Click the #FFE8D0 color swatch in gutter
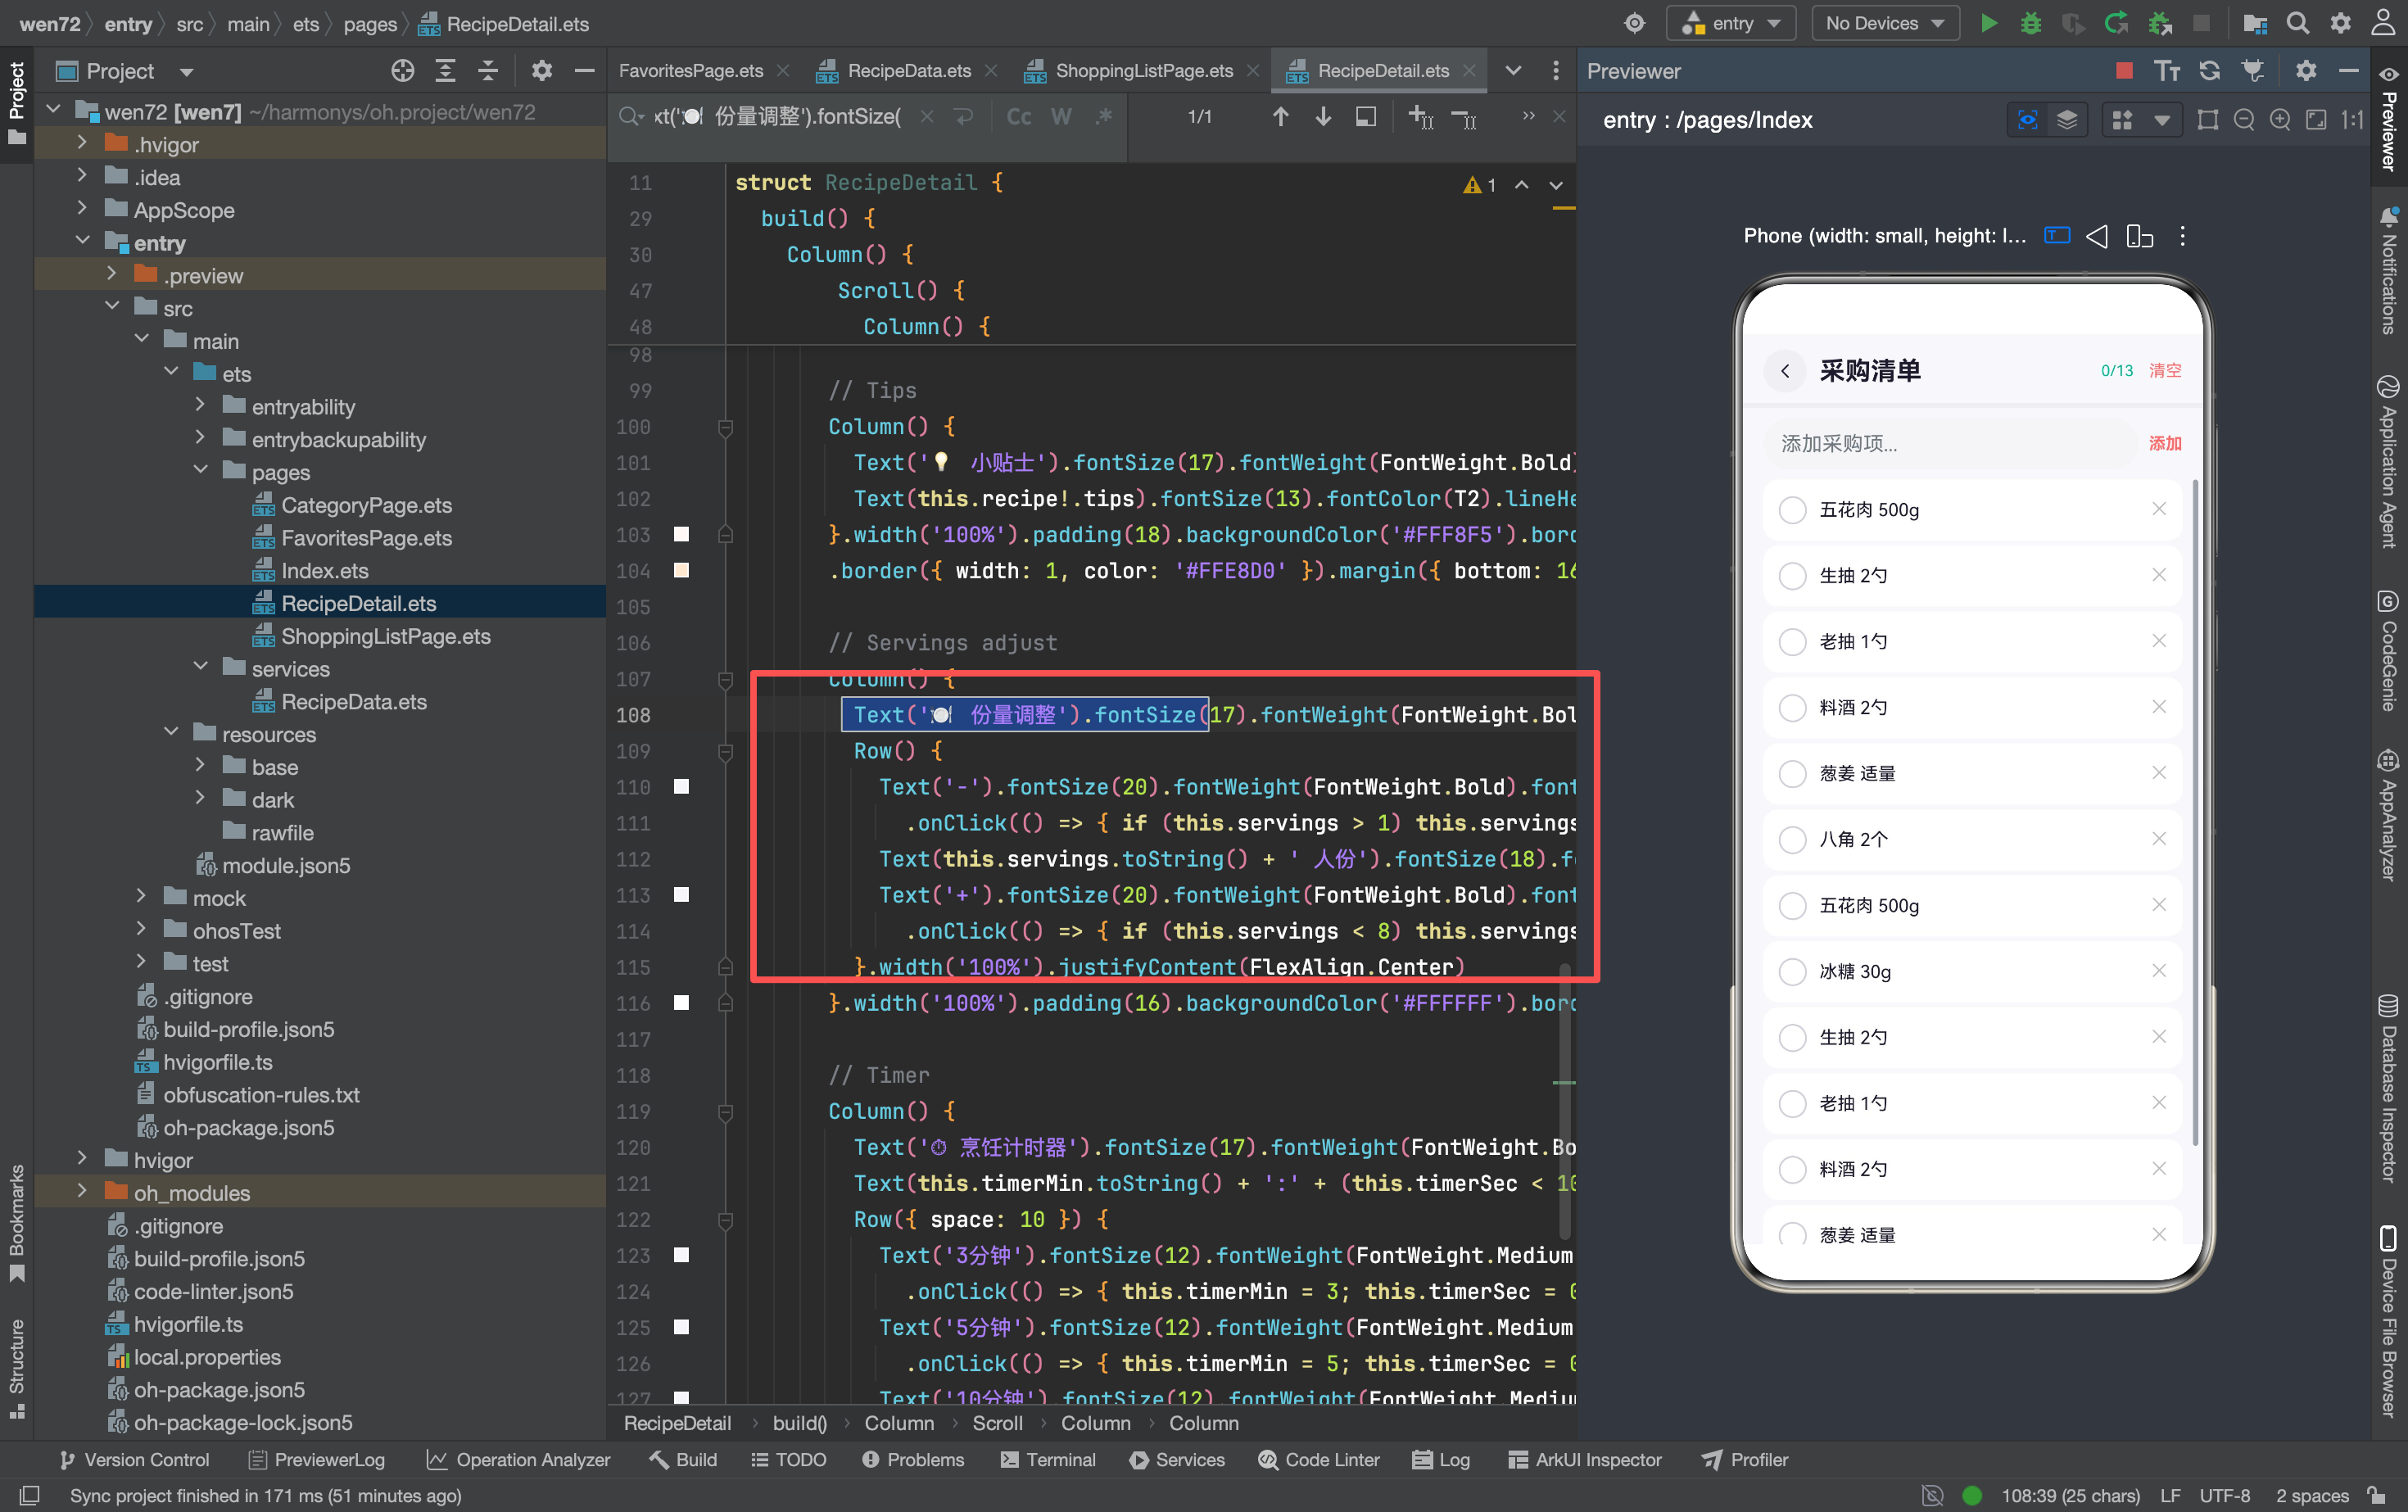 [681, 570]
